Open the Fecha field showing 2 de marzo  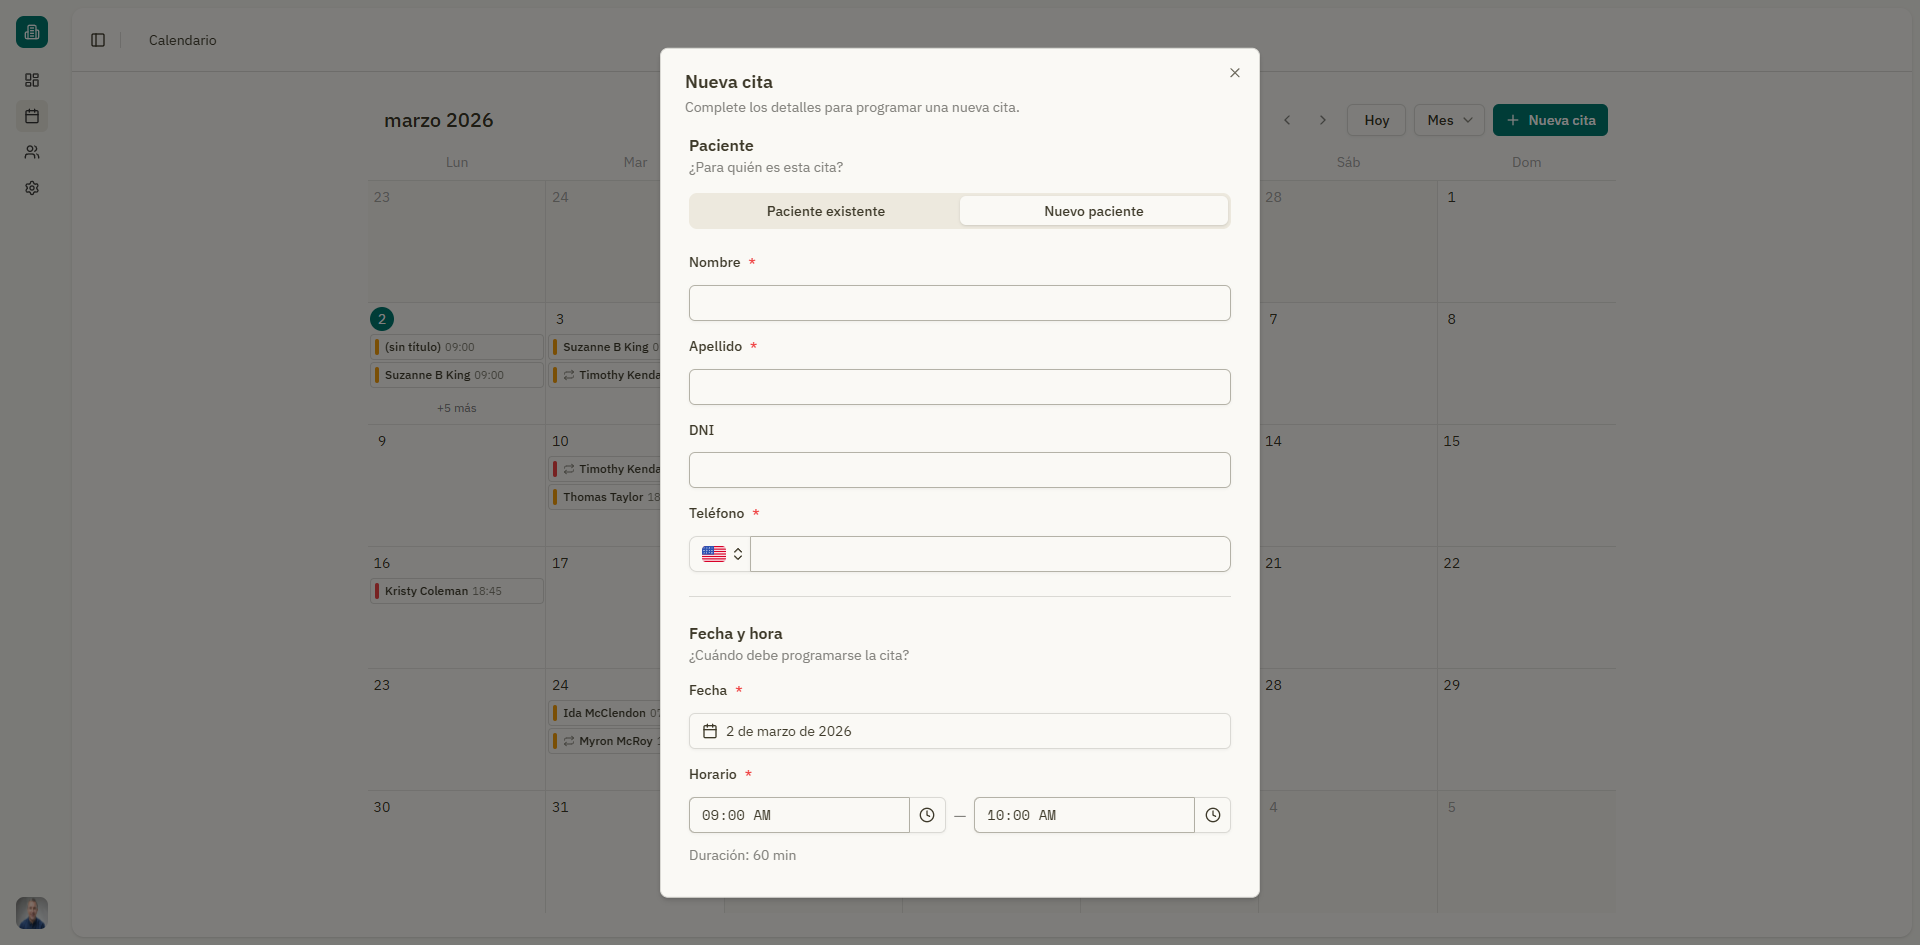pos(960,731)
